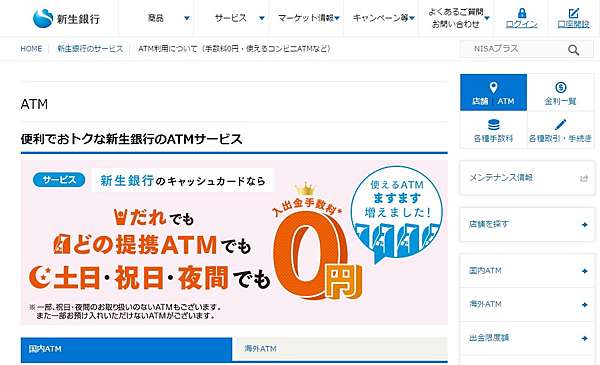The image size is (600, 365).
Task: Switch to the 国内ATM tab
Action: [126, 349]
